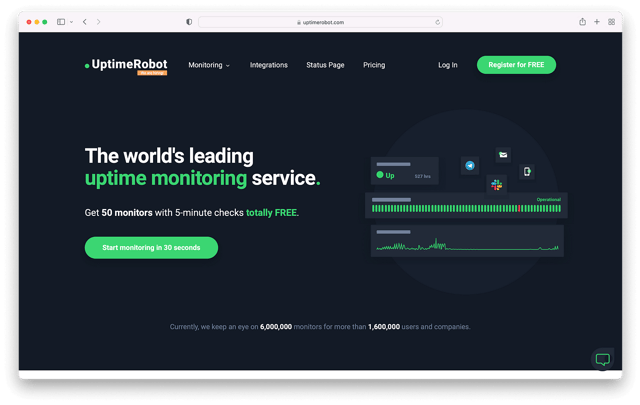Go forward with the browser forward arrow
The image size is (640, 405).
(98, 22)
